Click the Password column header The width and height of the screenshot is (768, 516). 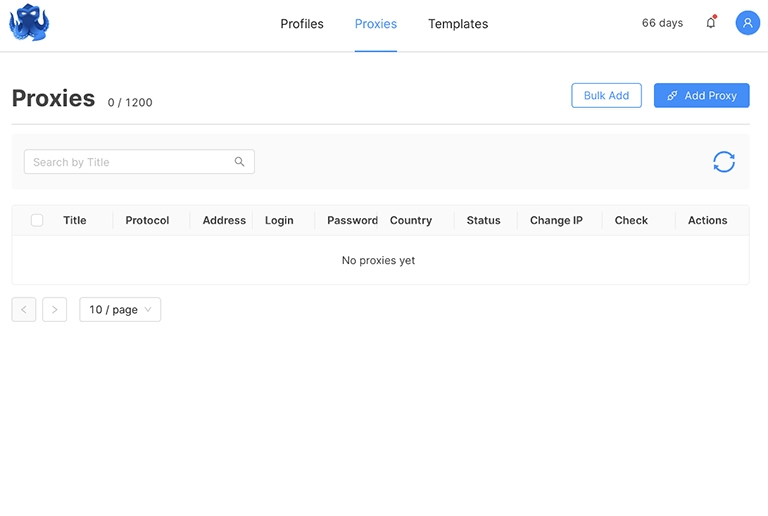pos(352,220)
